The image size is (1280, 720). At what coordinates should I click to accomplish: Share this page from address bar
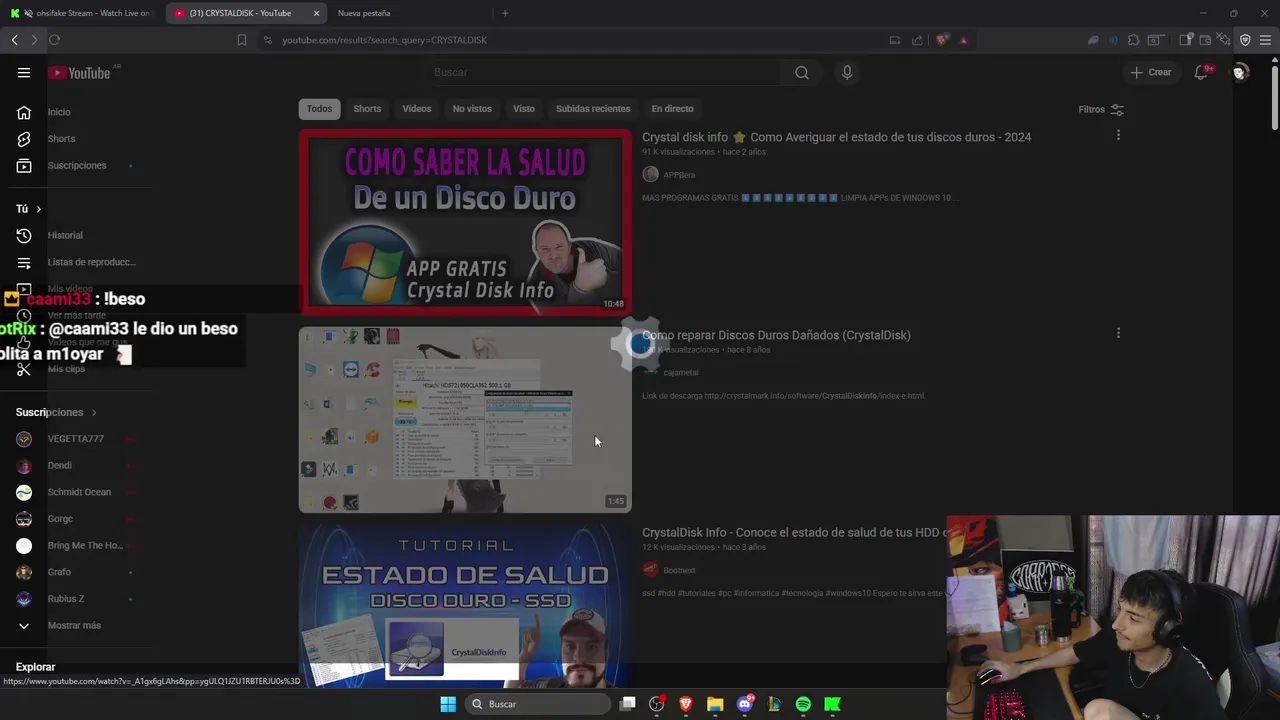tap(917, 40)
